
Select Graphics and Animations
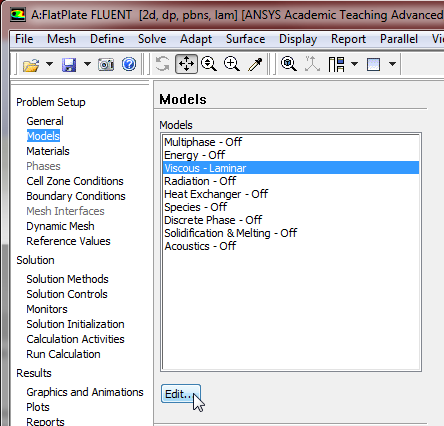pos(85,392)
